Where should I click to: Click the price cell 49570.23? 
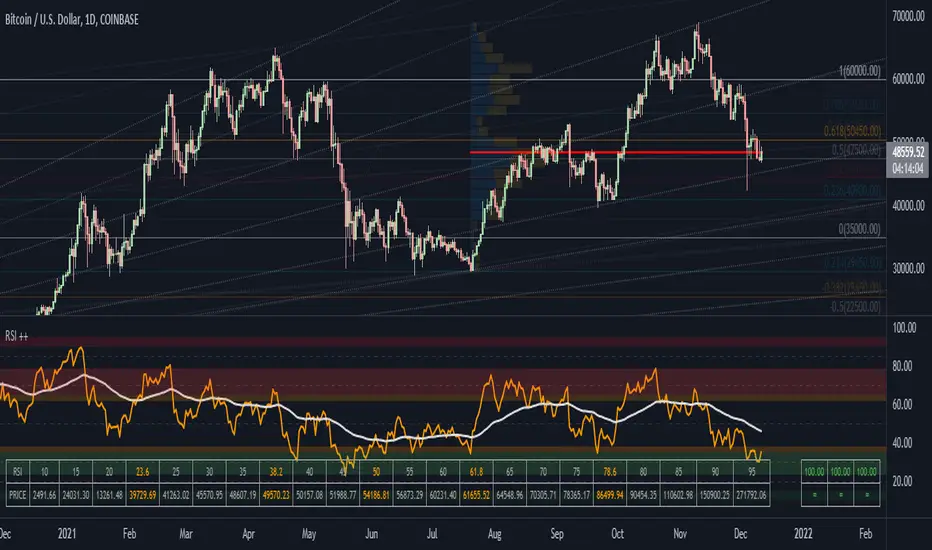tap(276, 495)
